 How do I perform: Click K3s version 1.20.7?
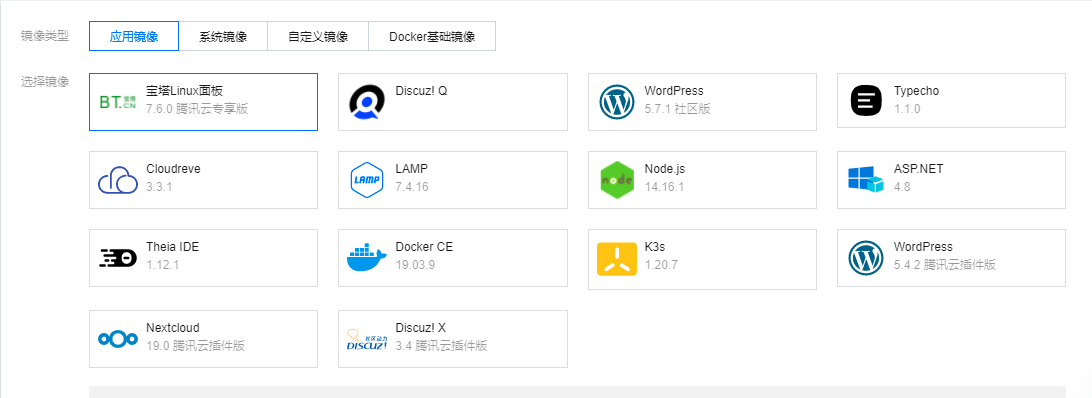(x=661, y=265)
